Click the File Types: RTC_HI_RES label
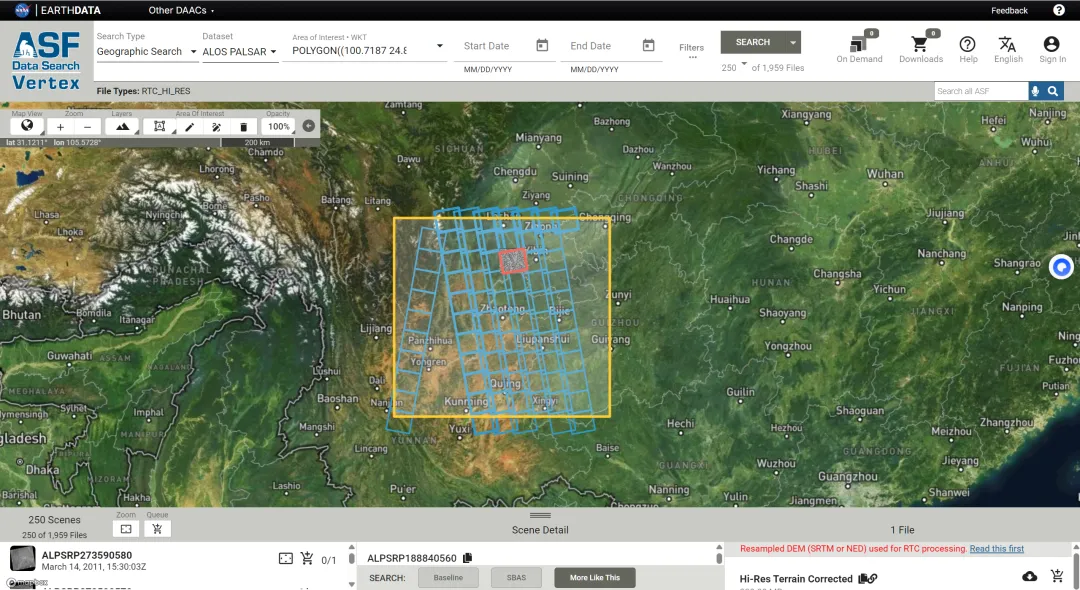The image size is (1080, 590). [x=143, y=91]
